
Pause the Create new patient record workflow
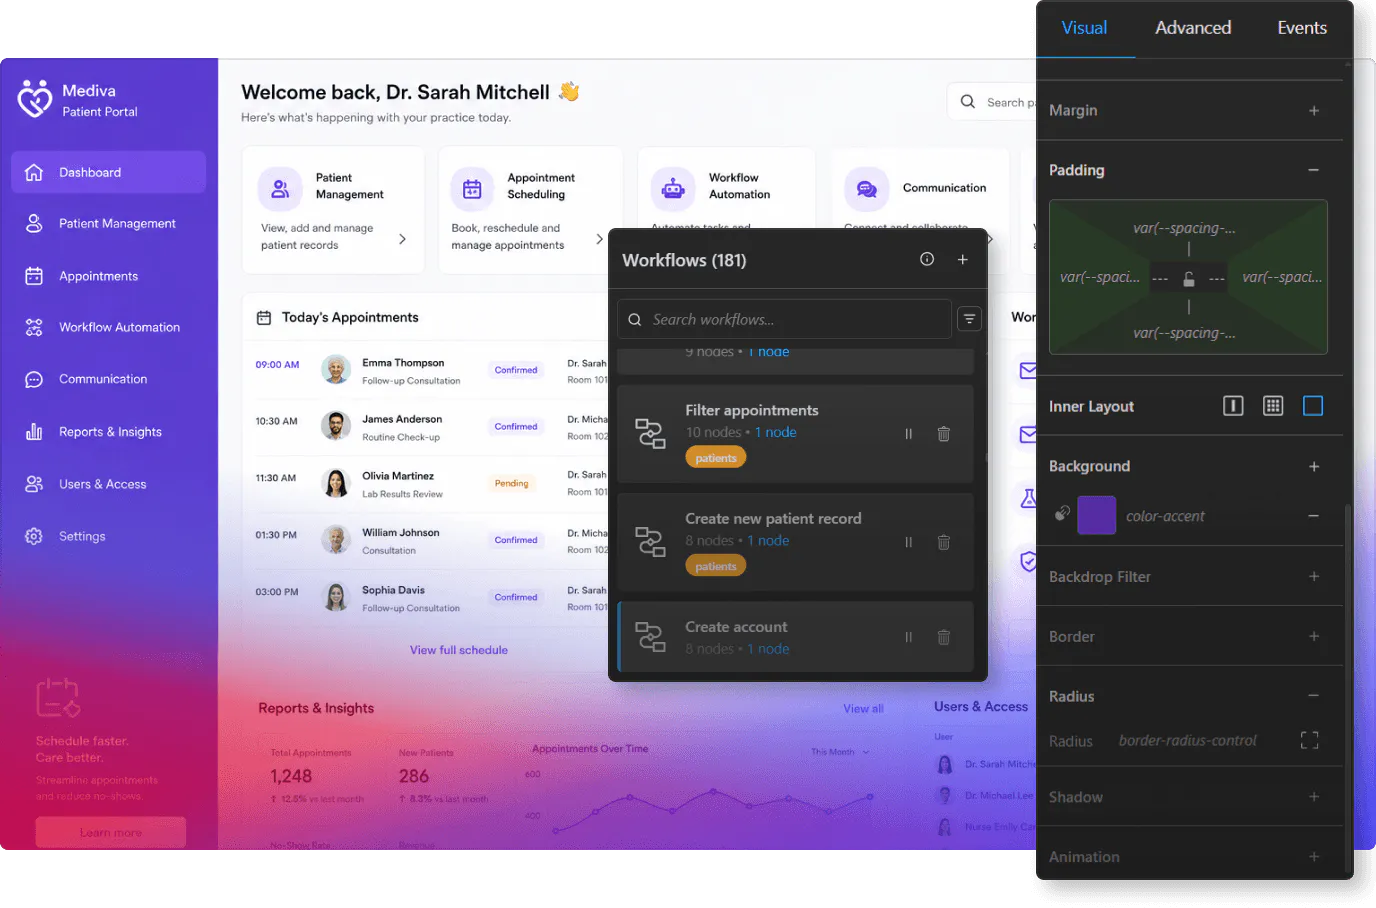tap(908, 542)
